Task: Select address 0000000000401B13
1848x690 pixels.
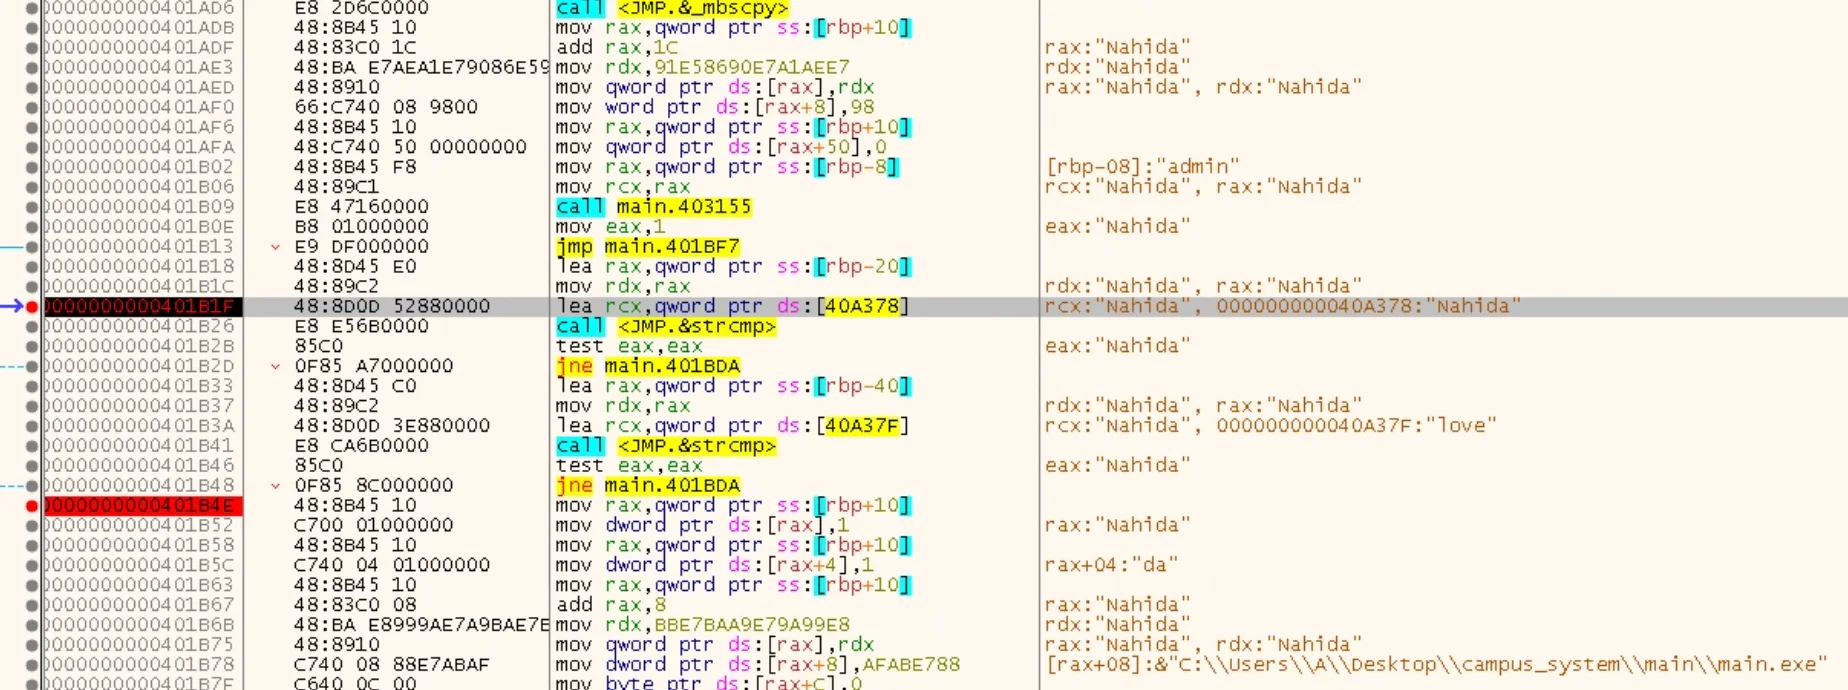Action: point(139,247)
